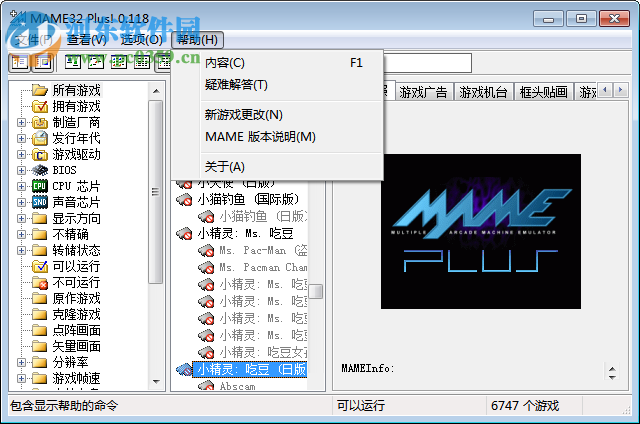Viewport: 640px width, 424px height.
Task: Click the 制造厂商 folder icon
Action: tap(40, 122)
